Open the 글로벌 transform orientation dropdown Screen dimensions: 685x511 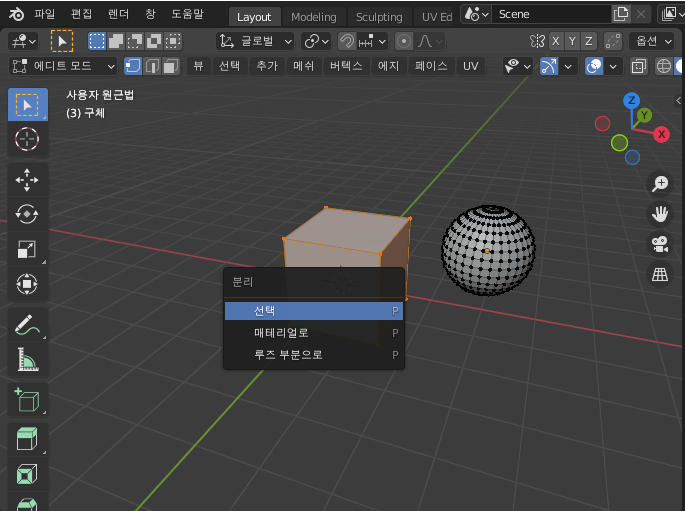[x=255, y=41]
